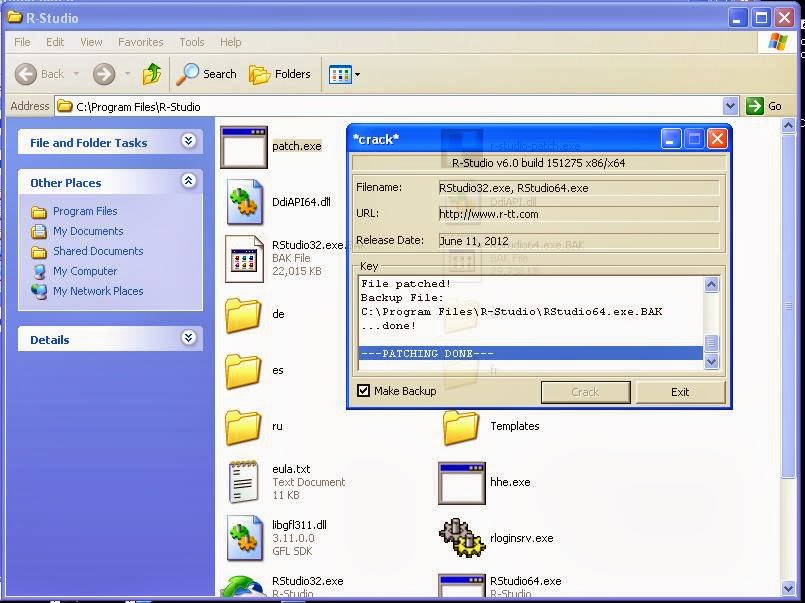The height and width of the screenshot is (603, 805).
Task: Open Back history dropdown arrow
Action: tap(76, 74)
